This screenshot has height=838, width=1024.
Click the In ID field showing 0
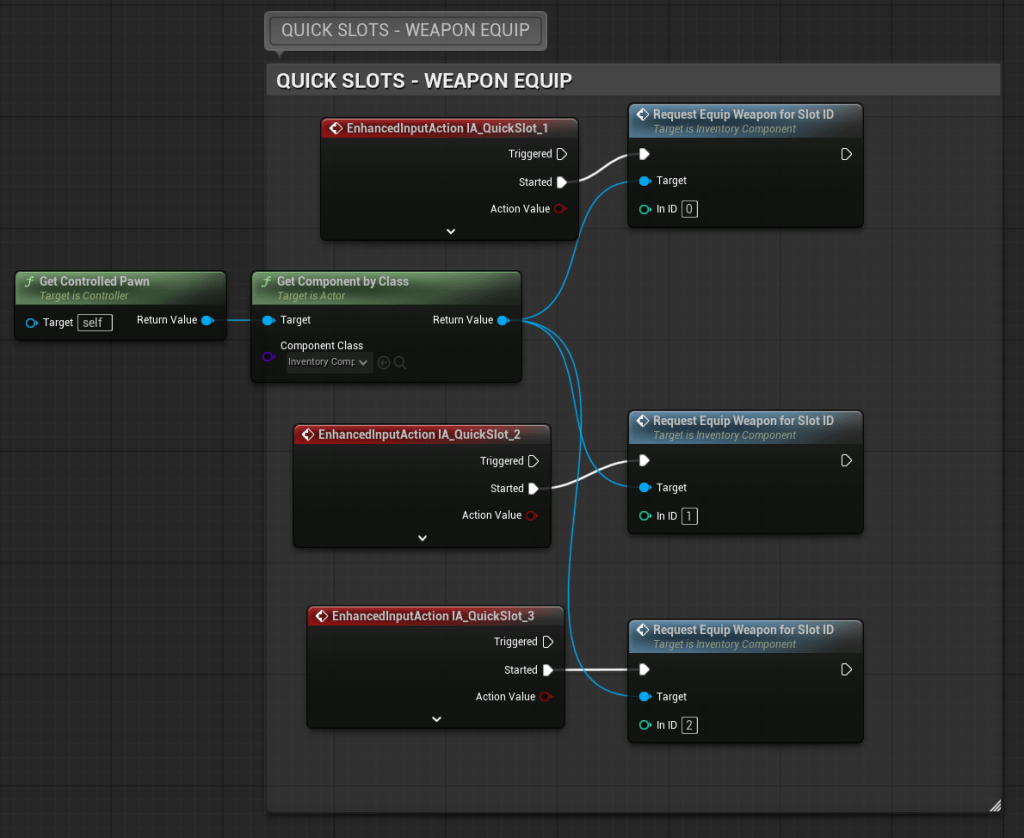point(690,210)
